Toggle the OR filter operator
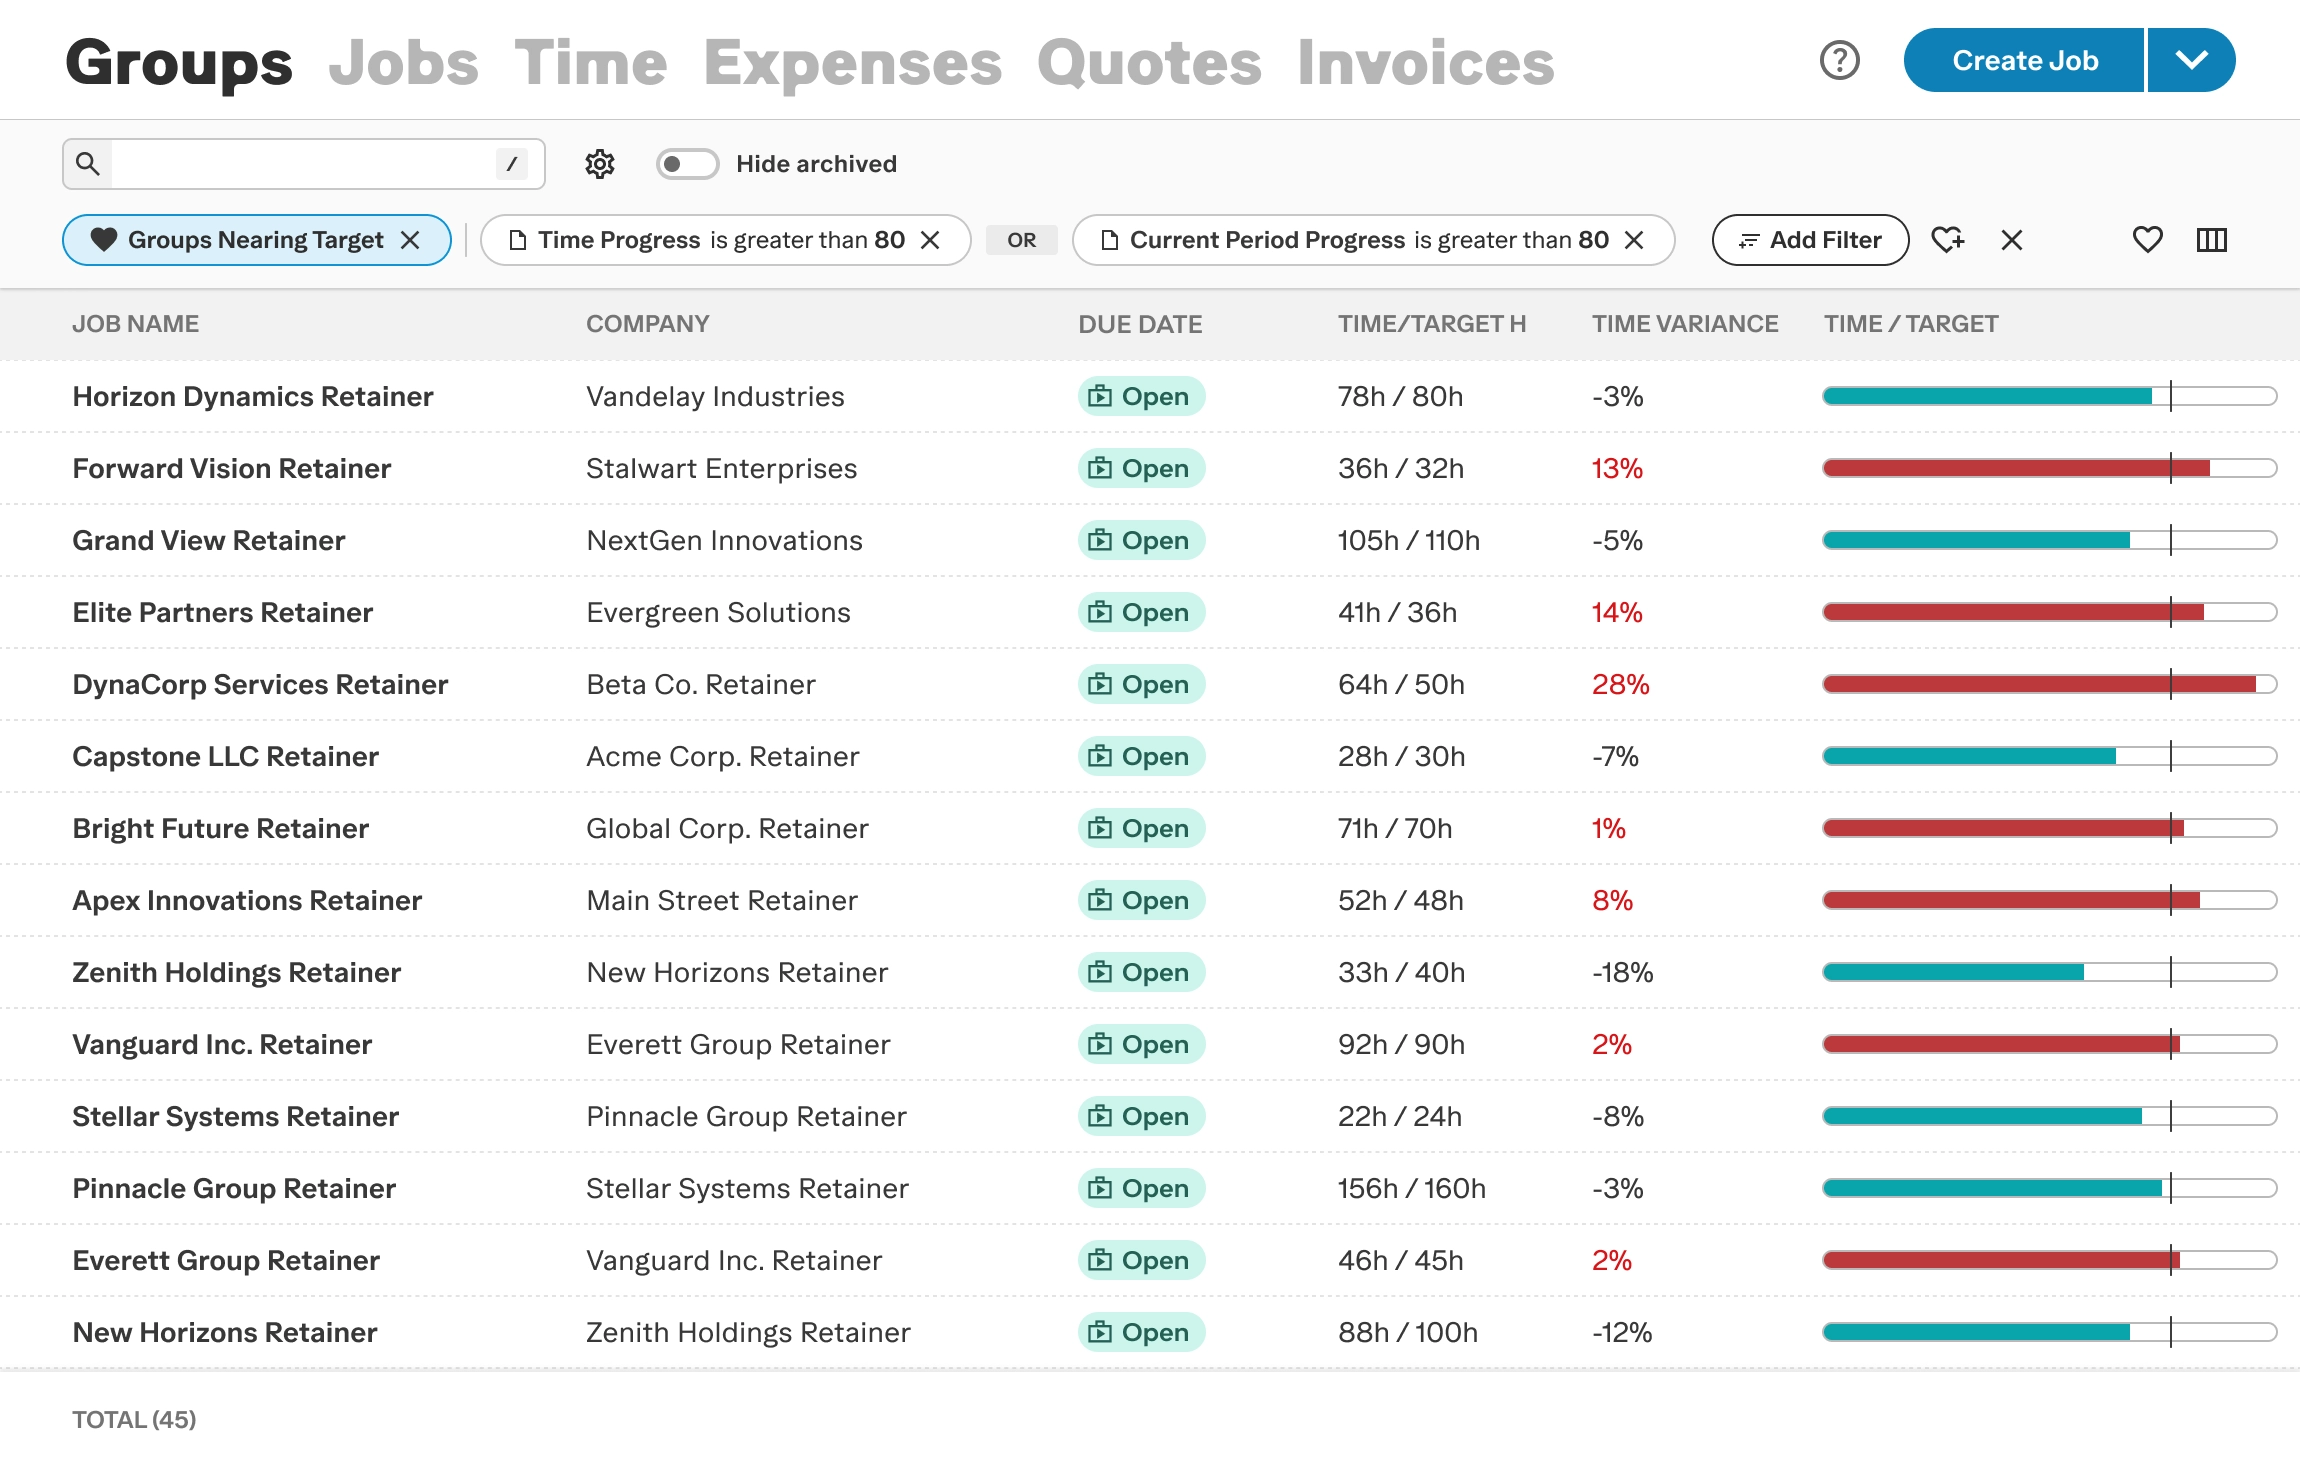This screenshot has width=2300, height=1468. (x=1021, y=240)
